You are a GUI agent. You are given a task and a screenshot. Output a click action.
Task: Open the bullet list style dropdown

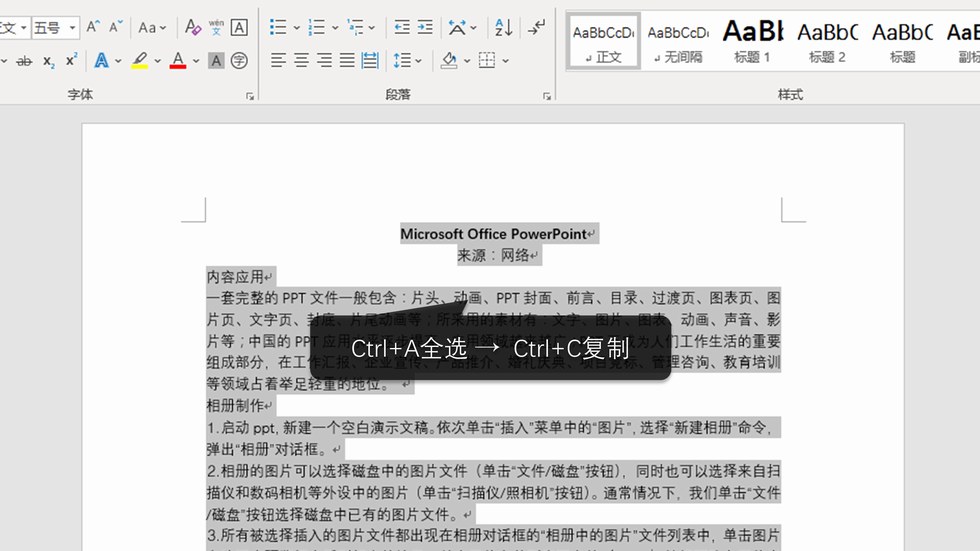tap(295, 28)
